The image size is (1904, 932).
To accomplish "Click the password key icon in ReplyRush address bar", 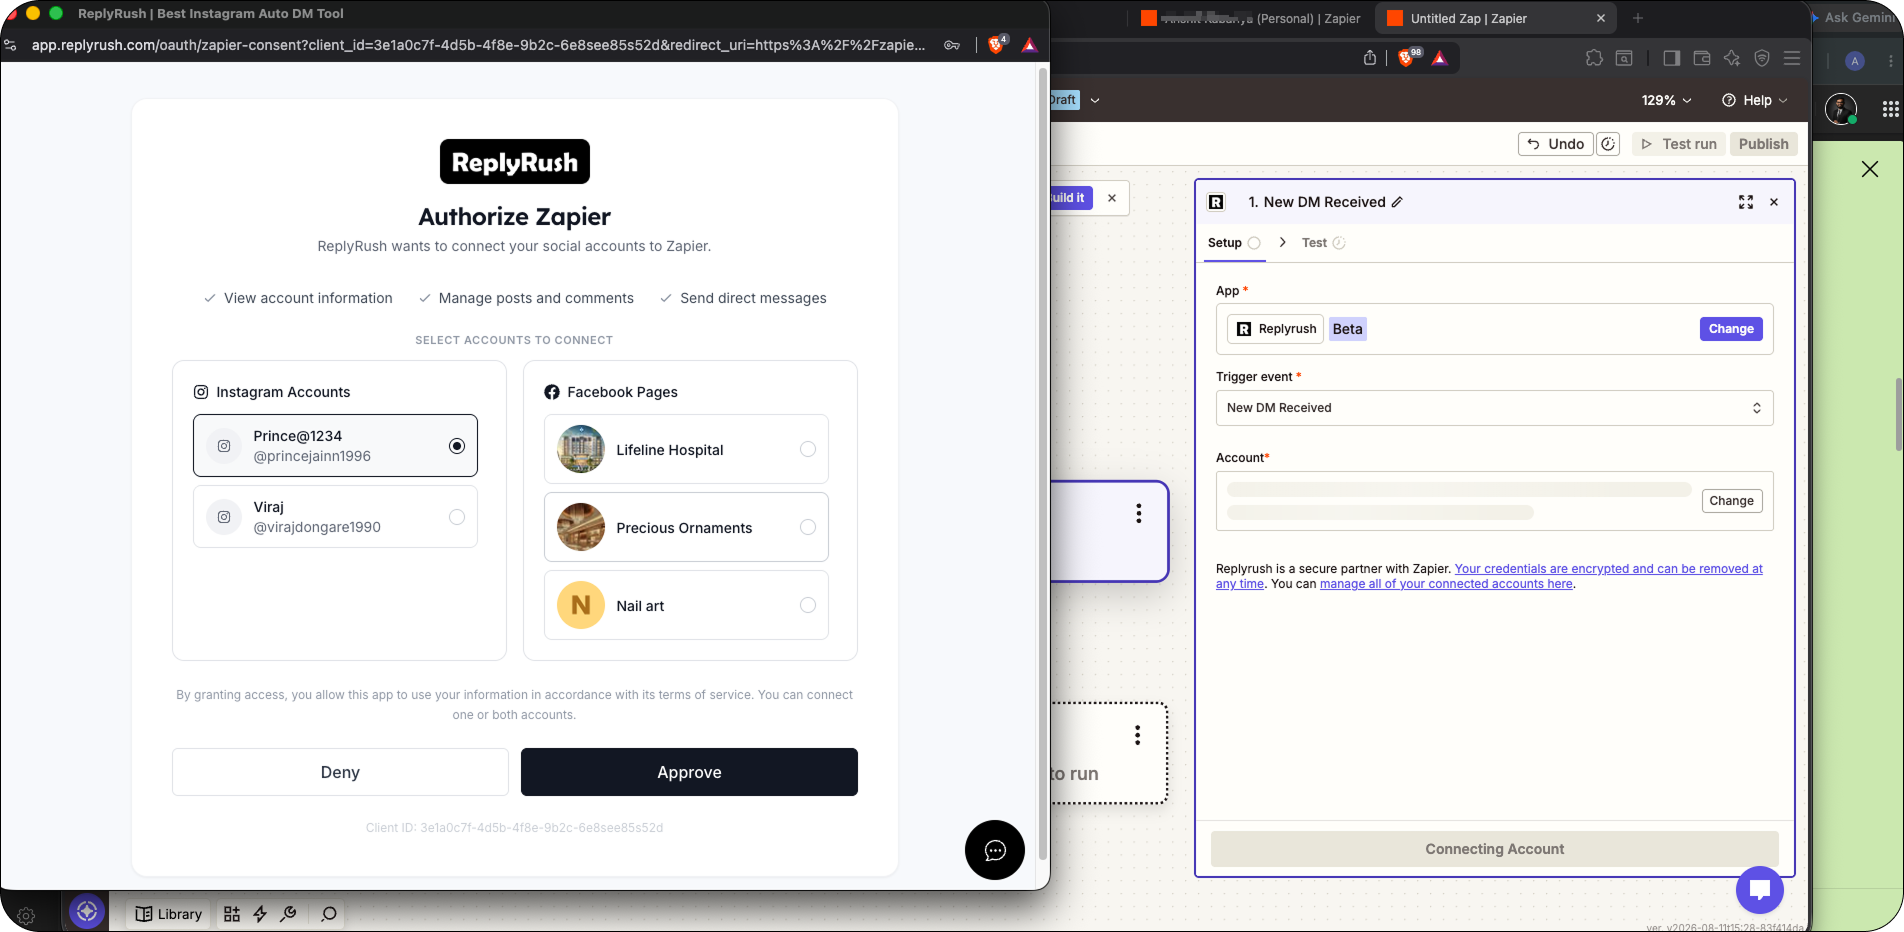I will [x=952, y=45].
